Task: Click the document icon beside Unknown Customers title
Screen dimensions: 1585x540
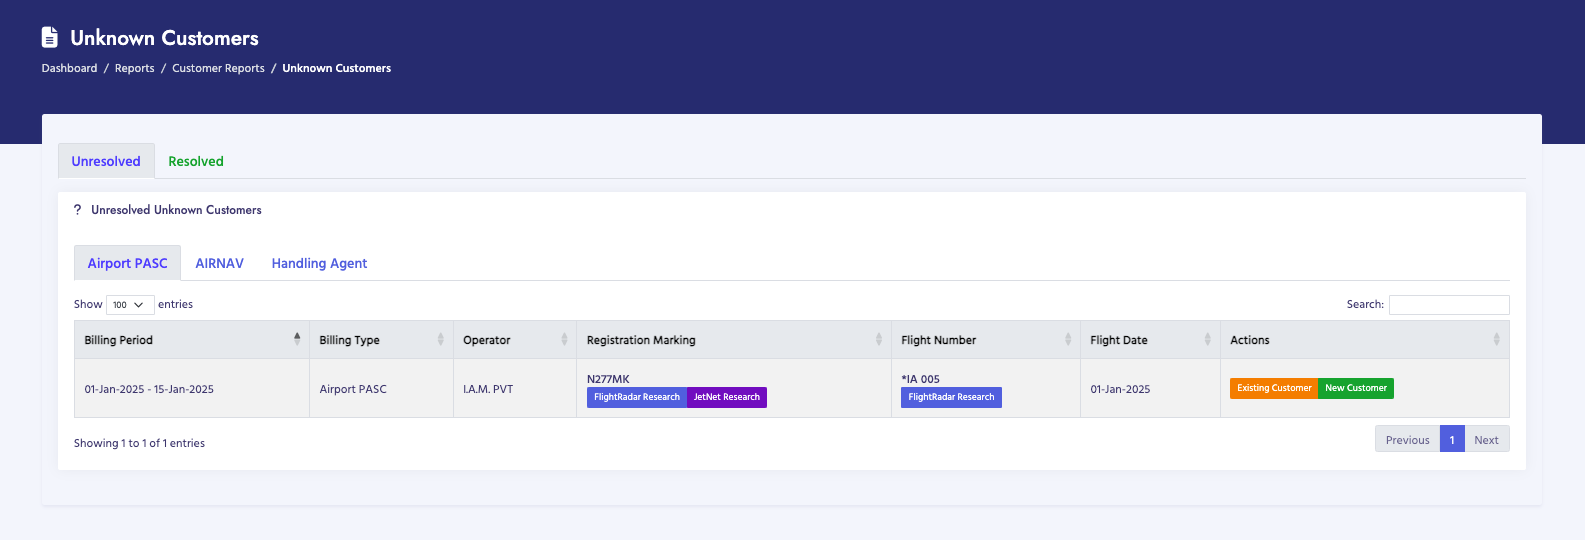Action: point(50,38)
